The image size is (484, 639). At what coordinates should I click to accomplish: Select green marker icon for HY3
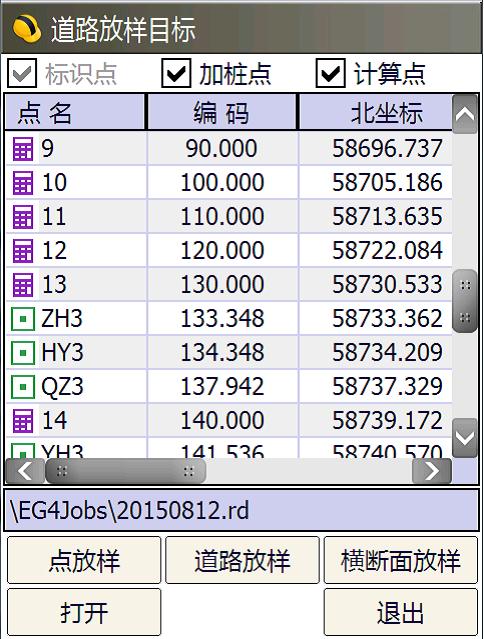pos(23,353)
